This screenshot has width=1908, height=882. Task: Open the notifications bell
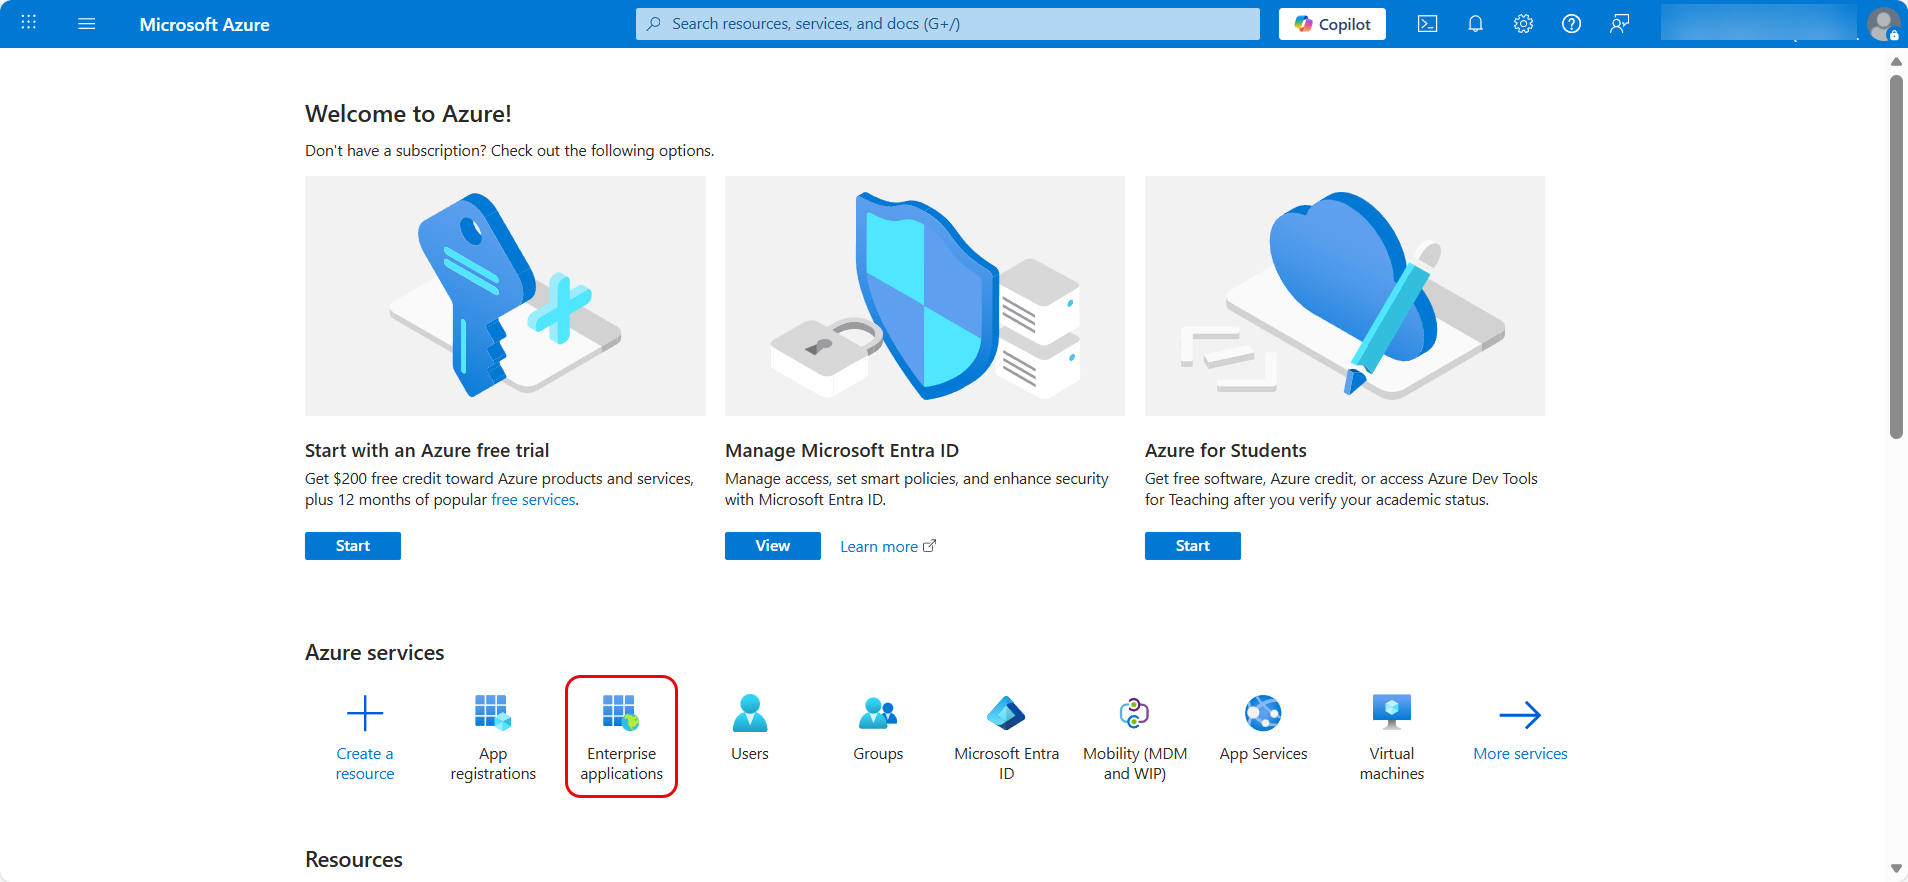point(1475,24)
